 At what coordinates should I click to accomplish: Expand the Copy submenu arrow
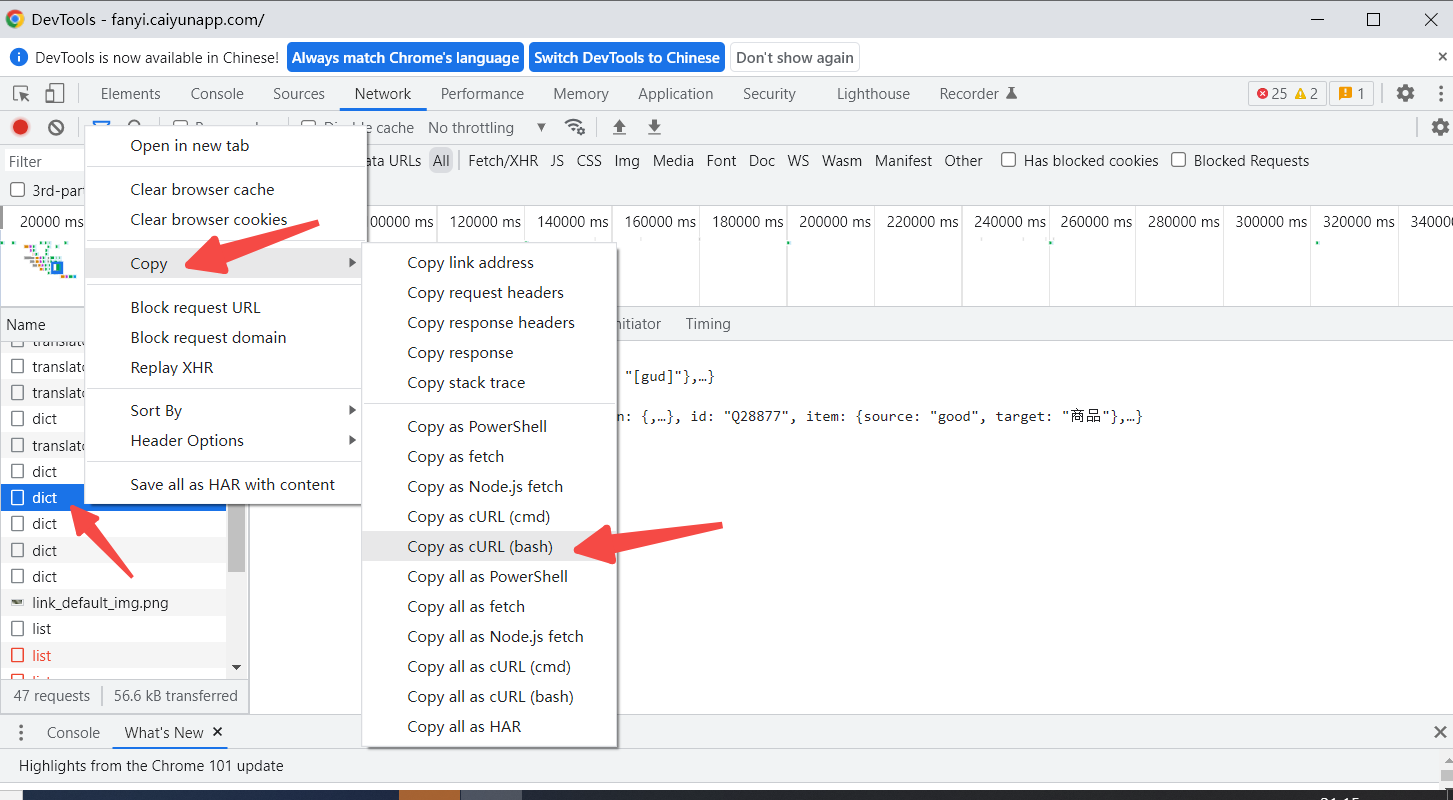(352, 263)
